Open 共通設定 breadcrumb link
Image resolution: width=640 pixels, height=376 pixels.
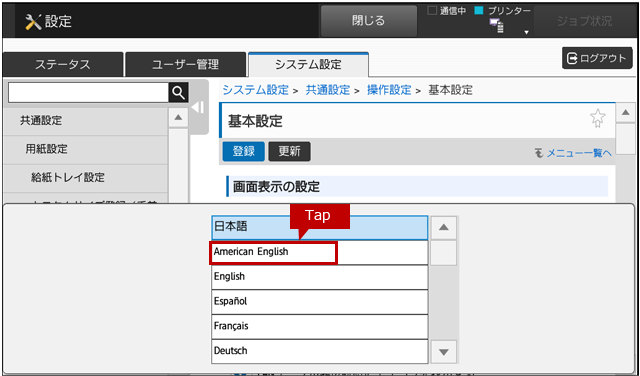[328, 90]
